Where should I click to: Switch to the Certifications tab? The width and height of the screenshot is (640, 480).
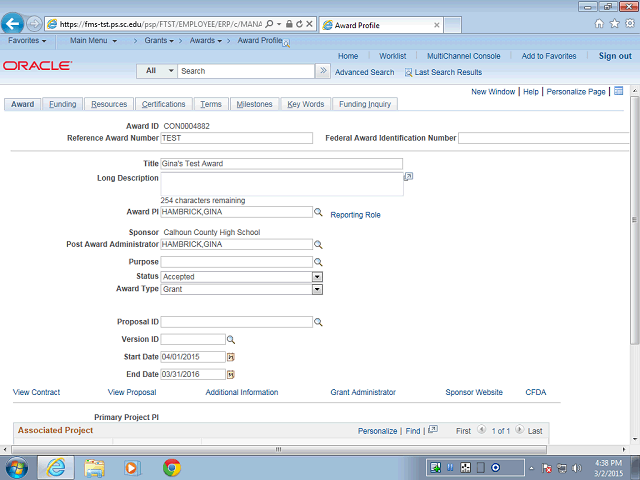pyautogui.click(x=163, y=104)
